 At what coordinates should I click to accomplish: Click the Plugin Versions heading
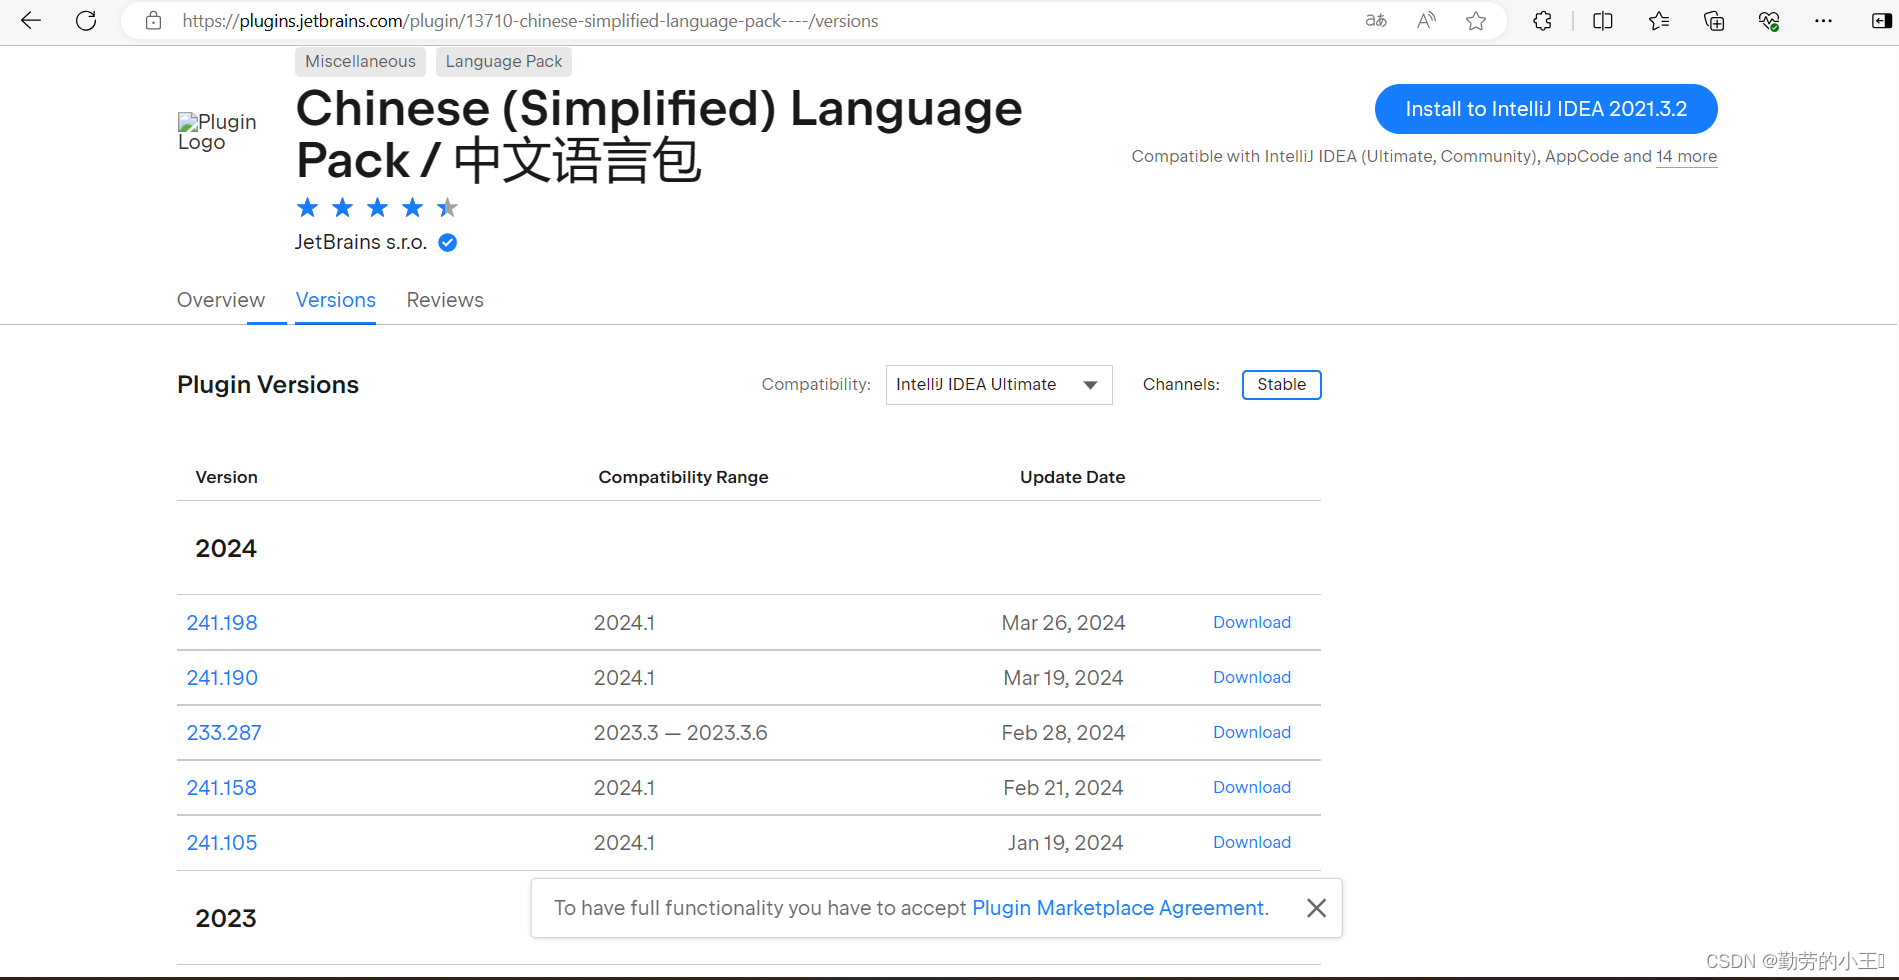[268, 385]
